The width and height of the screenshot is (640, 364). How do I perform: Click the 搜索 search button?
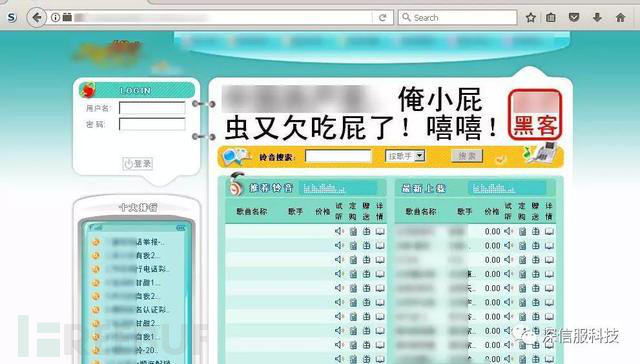tap(467, 156)
